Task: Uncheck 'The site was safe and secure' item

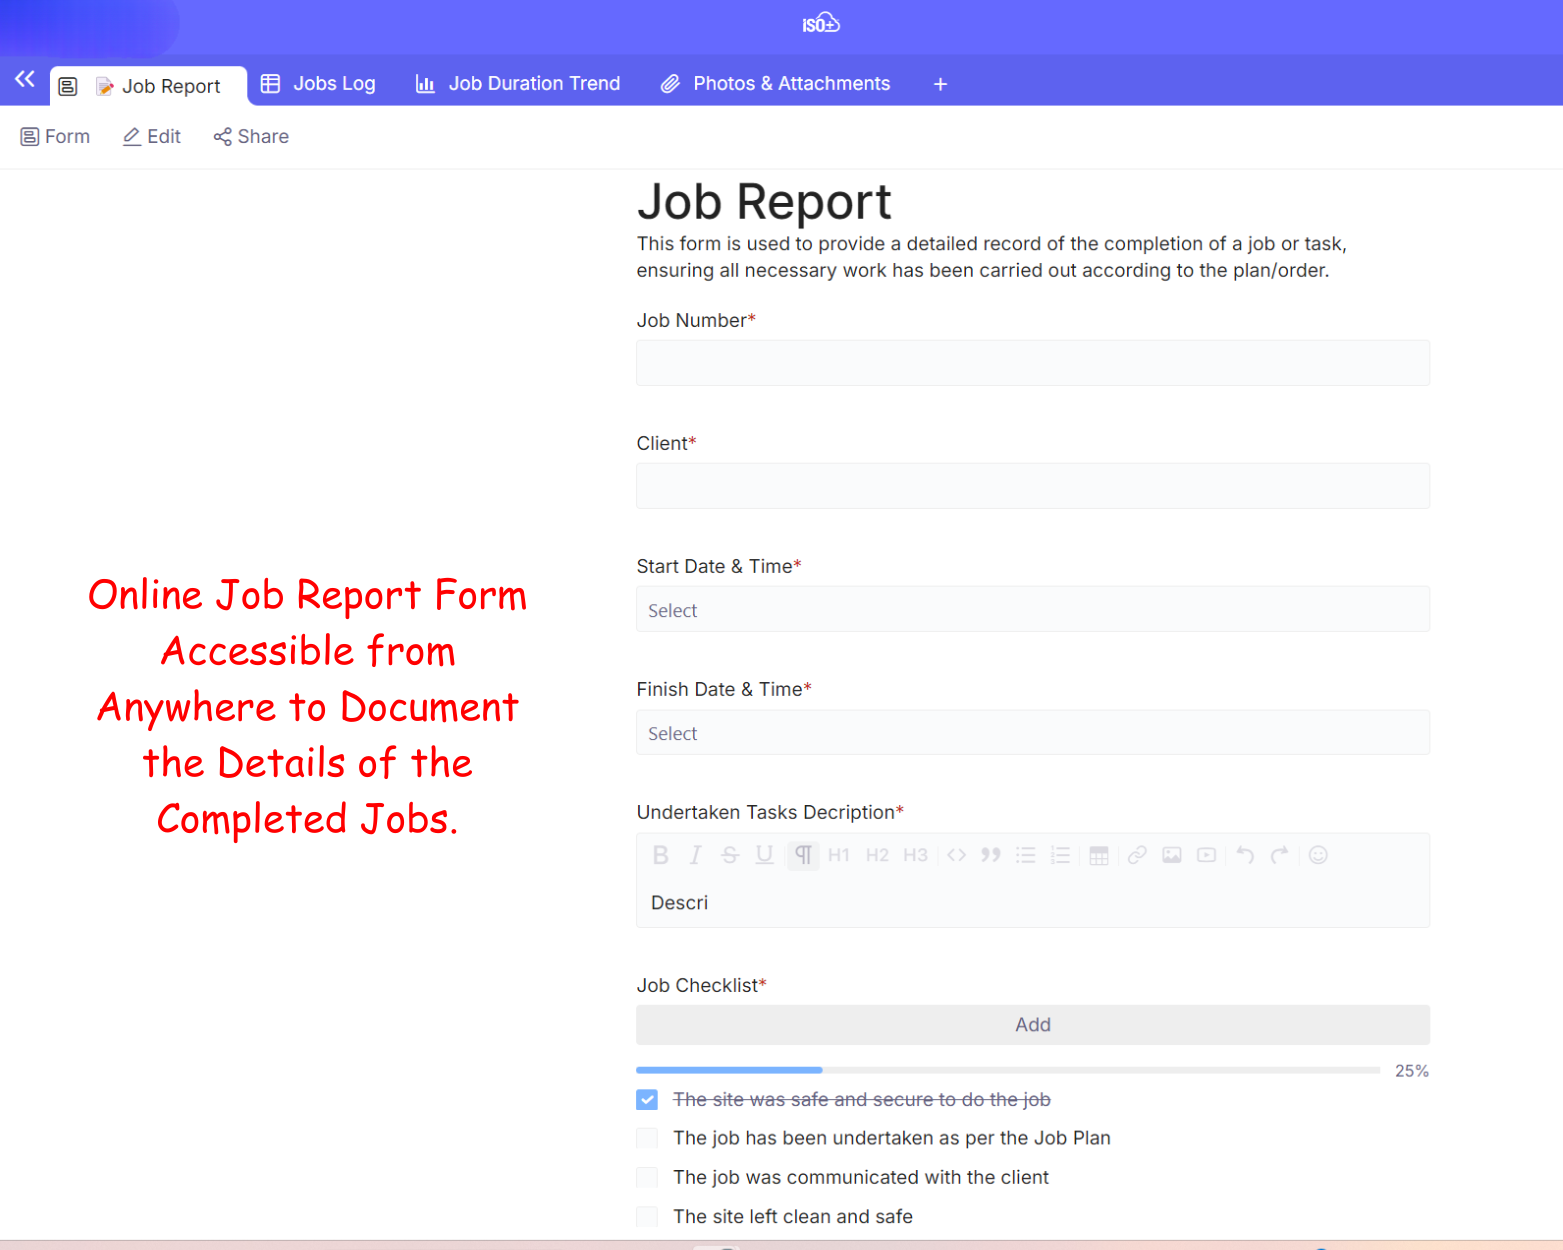Action: coord(647,1100)
